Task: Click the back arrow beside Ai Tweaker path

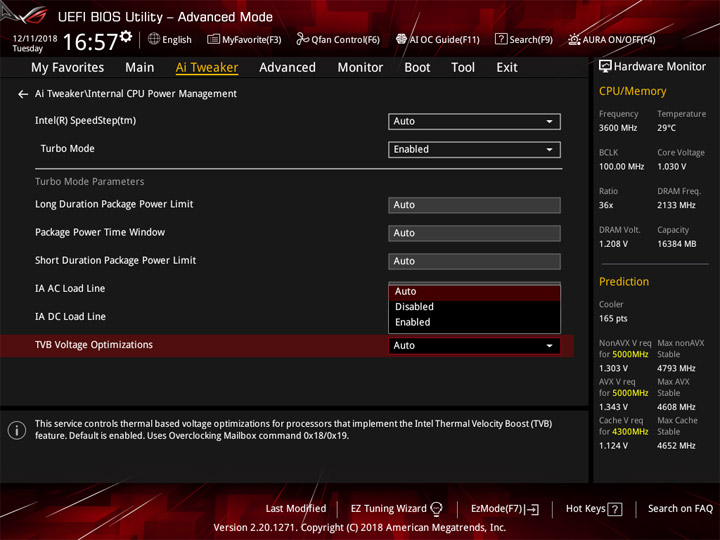Action: tap(22, 94)
